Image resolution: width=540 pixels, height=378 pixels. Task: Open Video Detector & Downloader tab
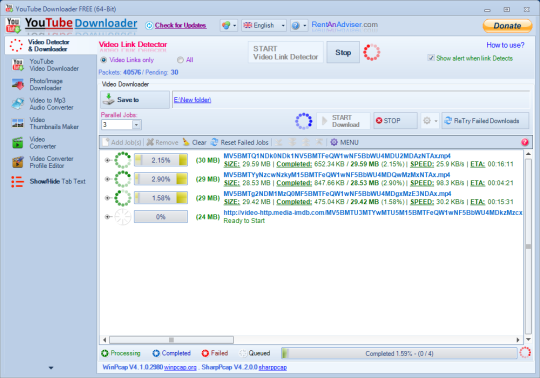pos(51,45)
